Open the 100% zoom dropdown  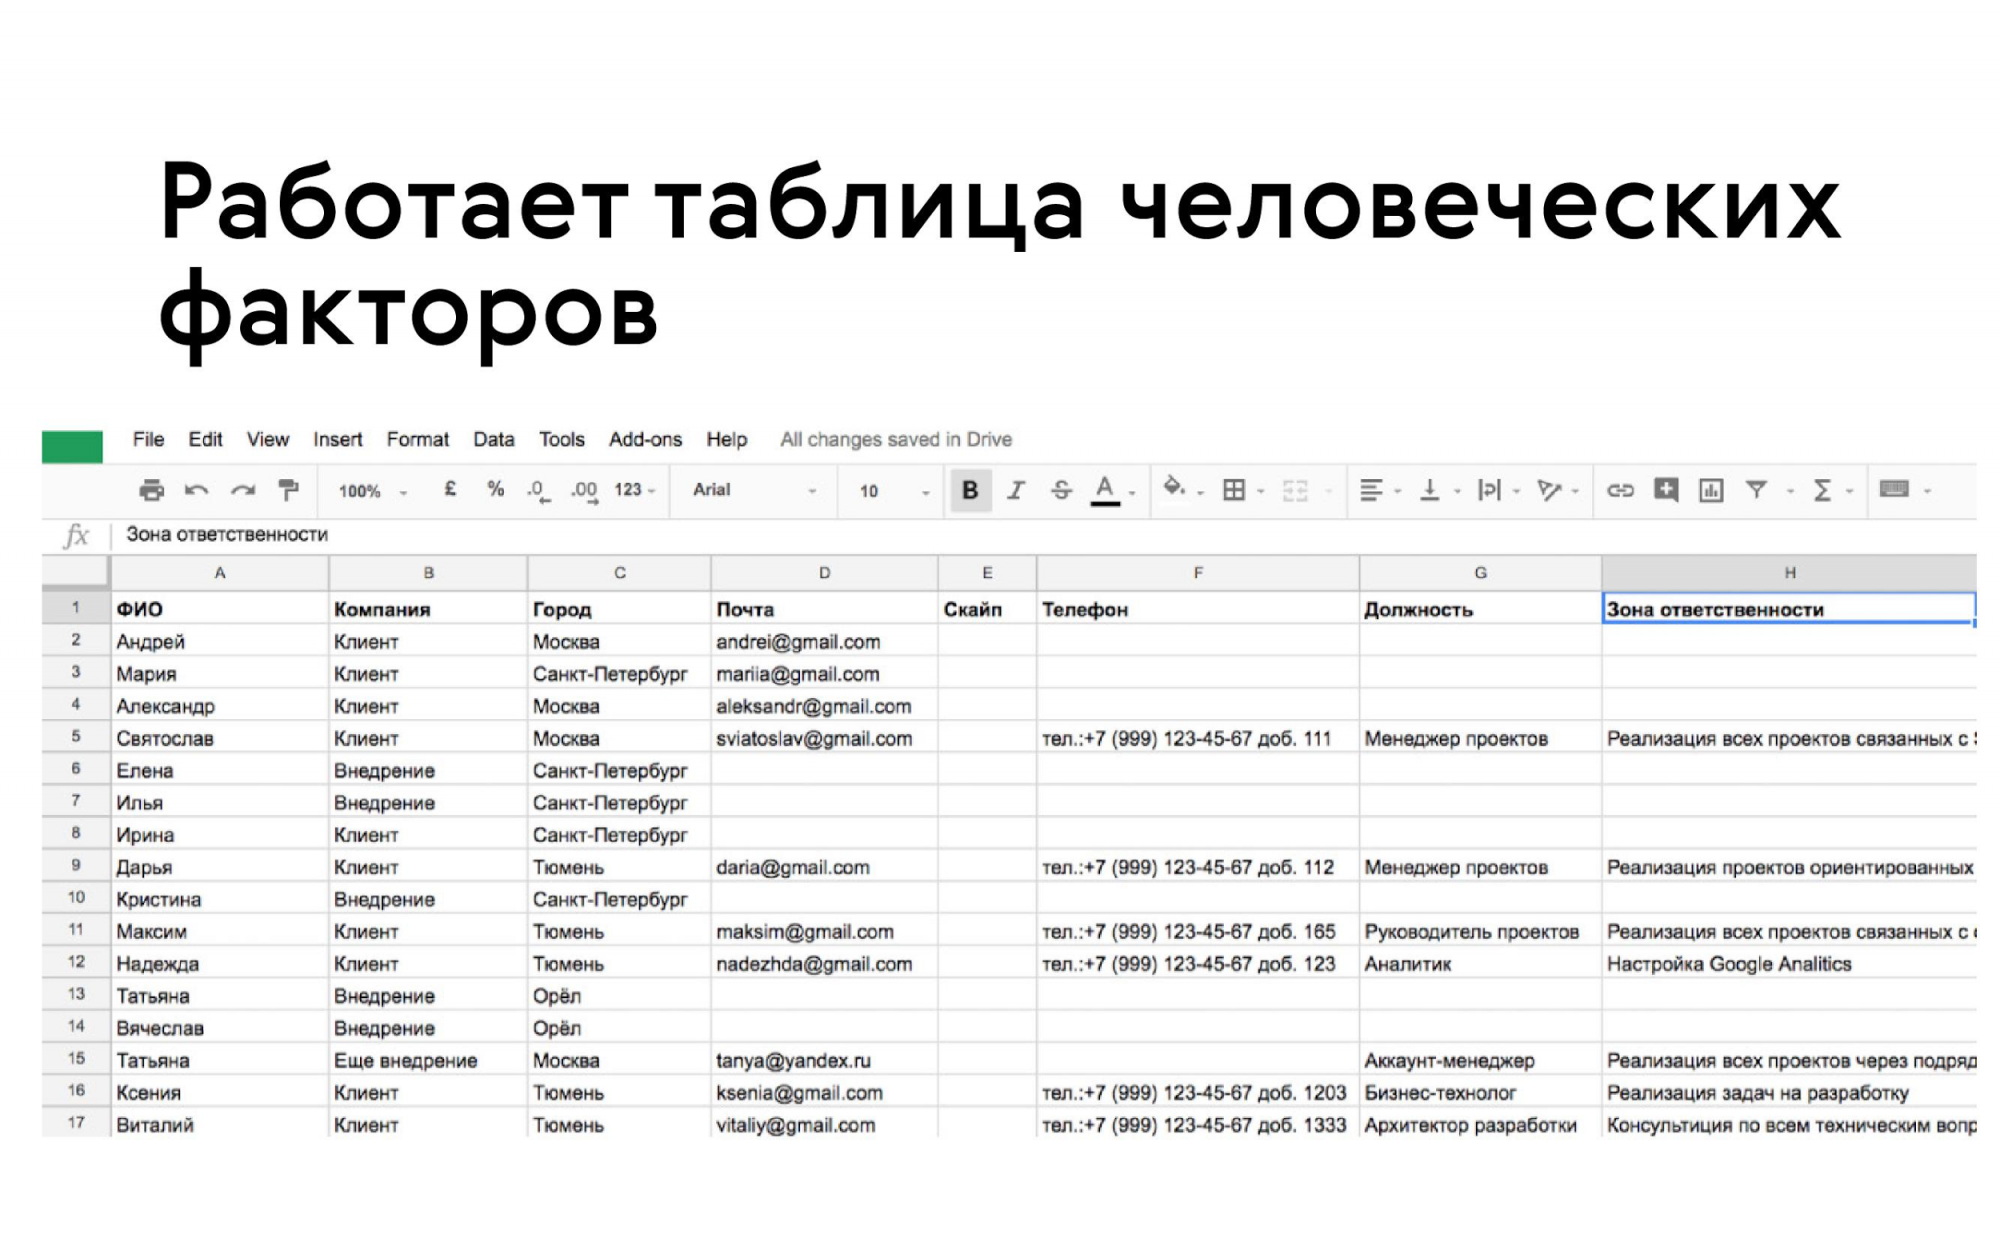click(373, 491)
